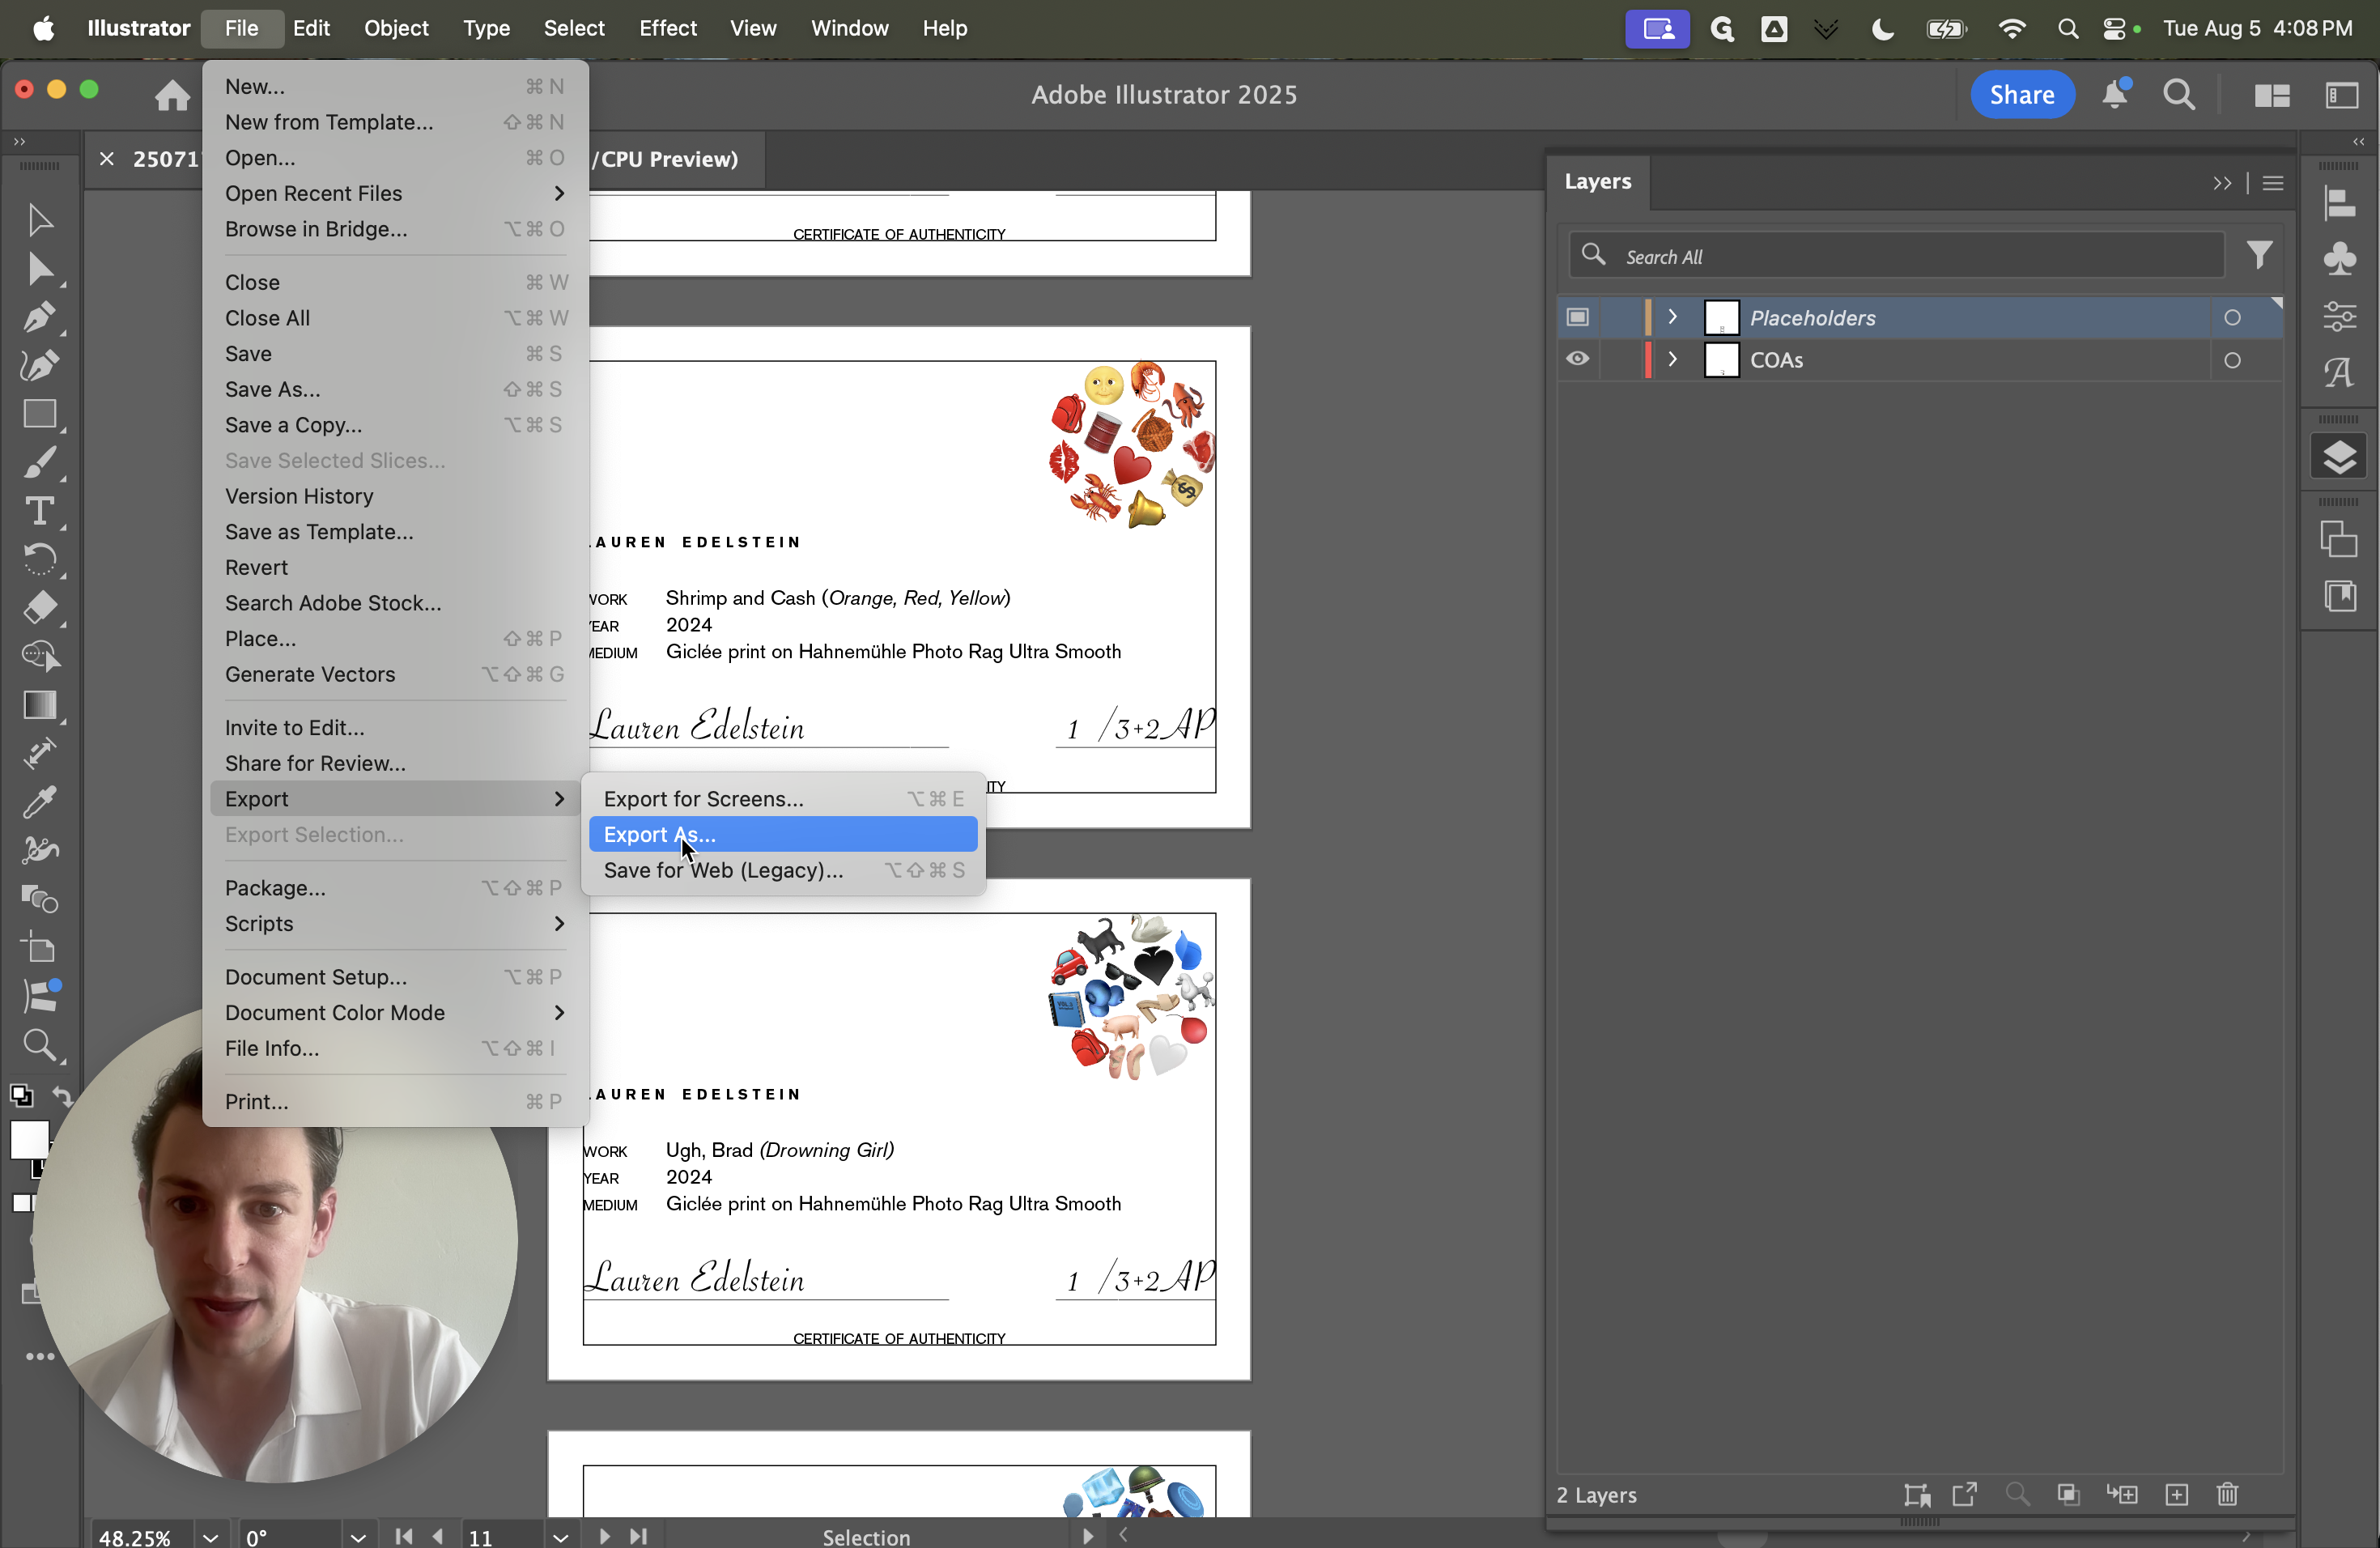Open the zoom level dropdown
Screen dimensions: 2380x1548
click(x=210, y=1537)
